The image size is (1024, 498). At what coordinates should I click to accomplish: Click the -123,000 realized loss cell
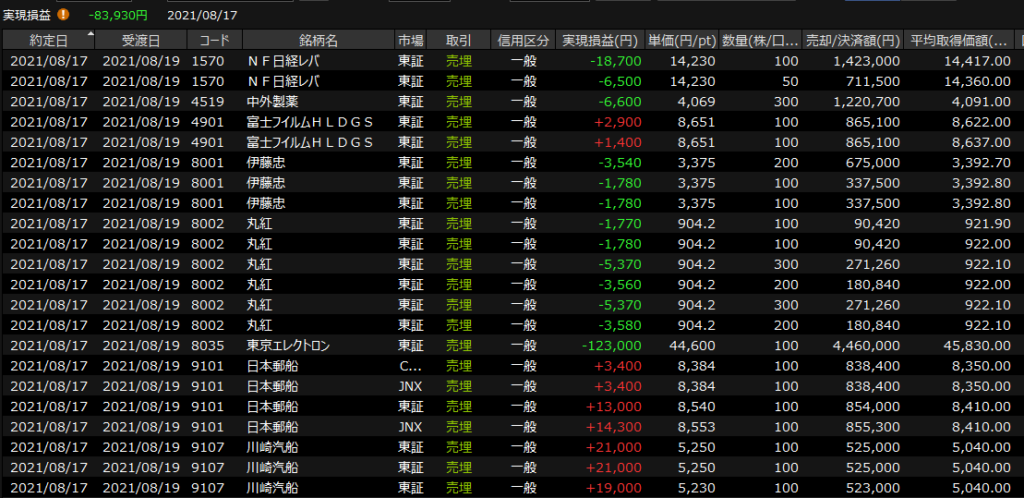(605, 345)
